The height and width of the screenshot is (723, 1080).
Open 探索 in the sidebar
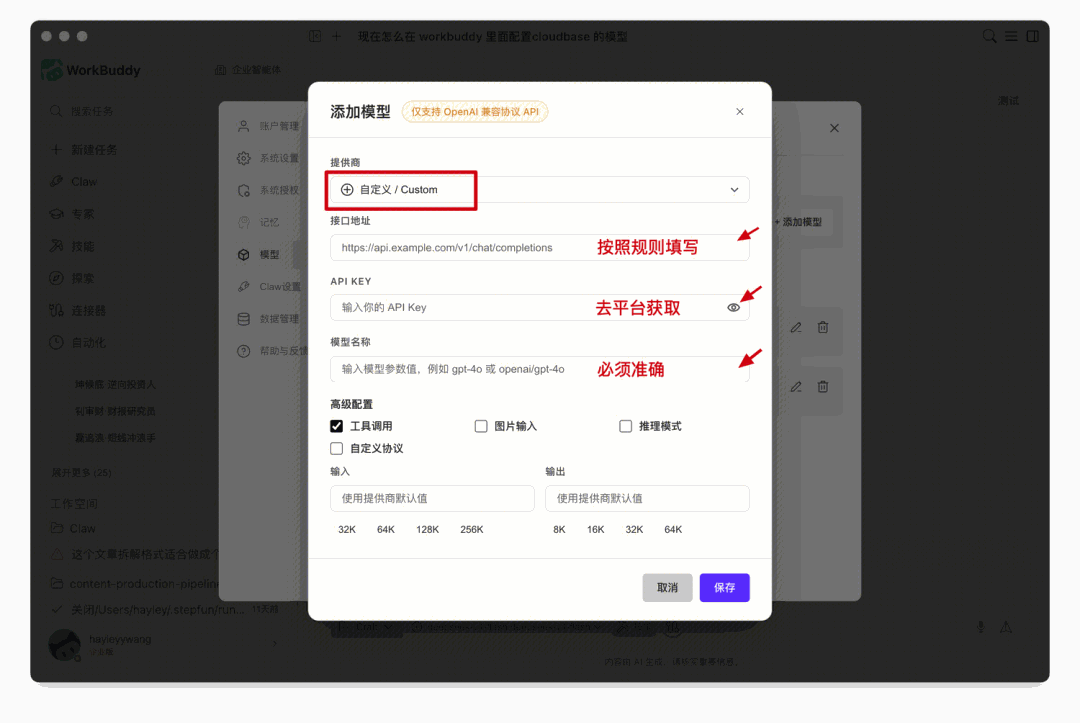pyautogui.click(x=72, y=278)
